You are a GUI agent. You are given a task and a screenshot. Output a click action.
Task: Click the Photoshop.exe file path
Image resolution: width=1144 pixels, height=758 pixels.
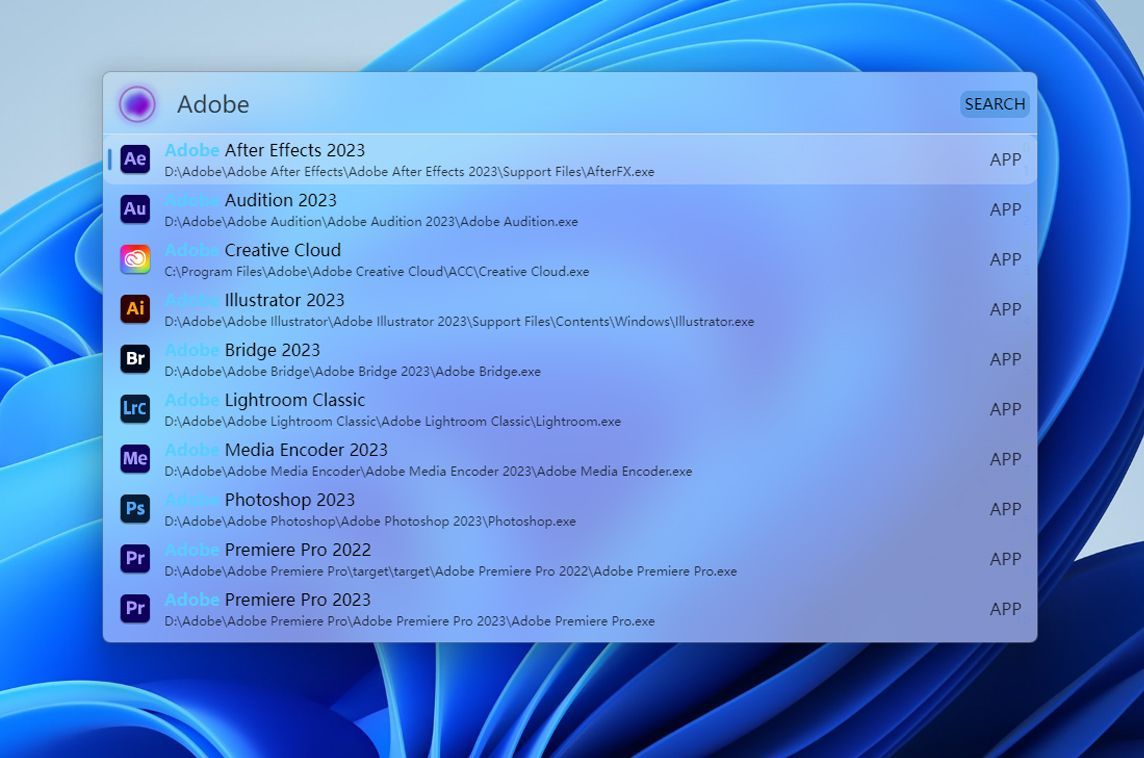370,522
